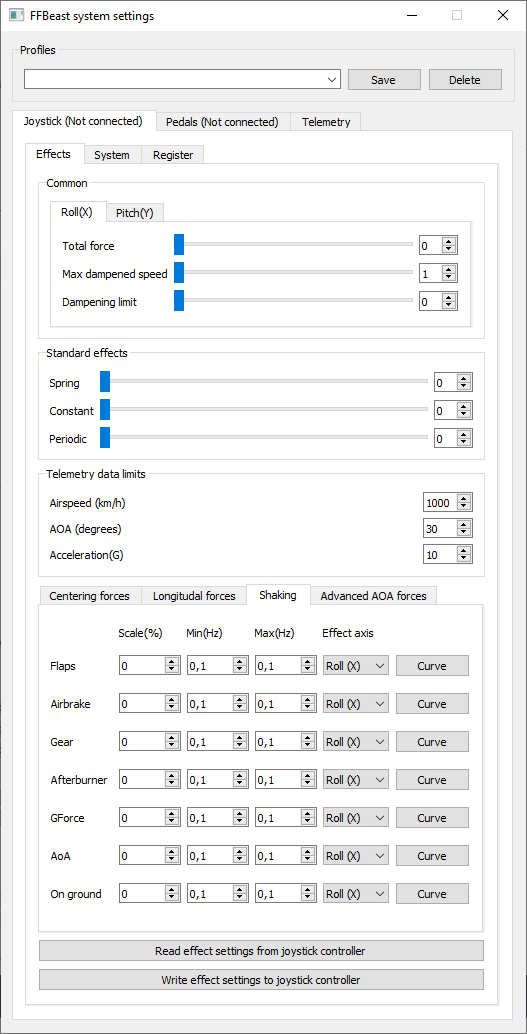Open the Advanced AOA forces tab
The image size is (527, 1034).
373,595
